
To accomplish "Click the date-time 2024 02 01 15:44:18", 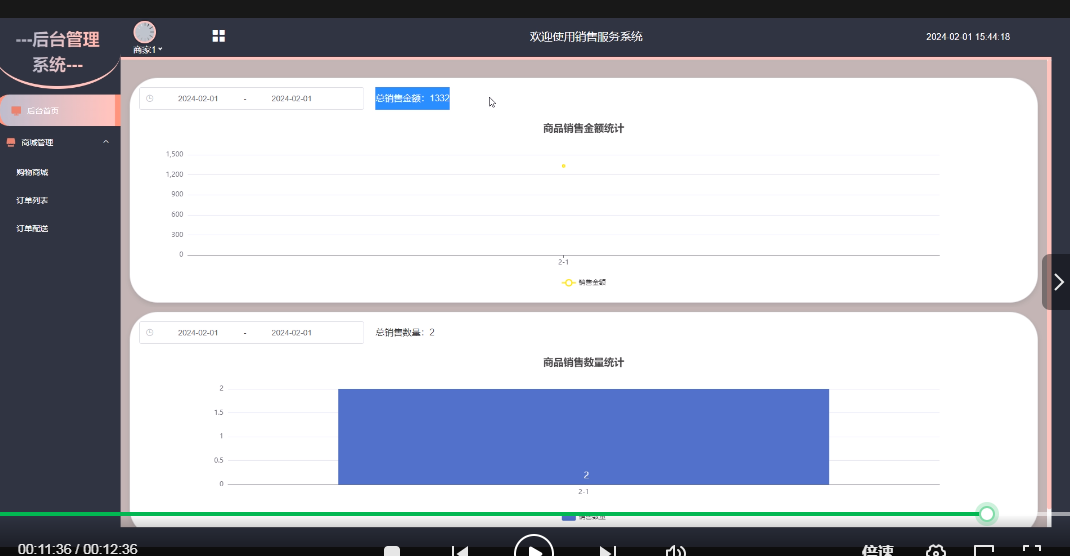I will click(x=968, y=37).
